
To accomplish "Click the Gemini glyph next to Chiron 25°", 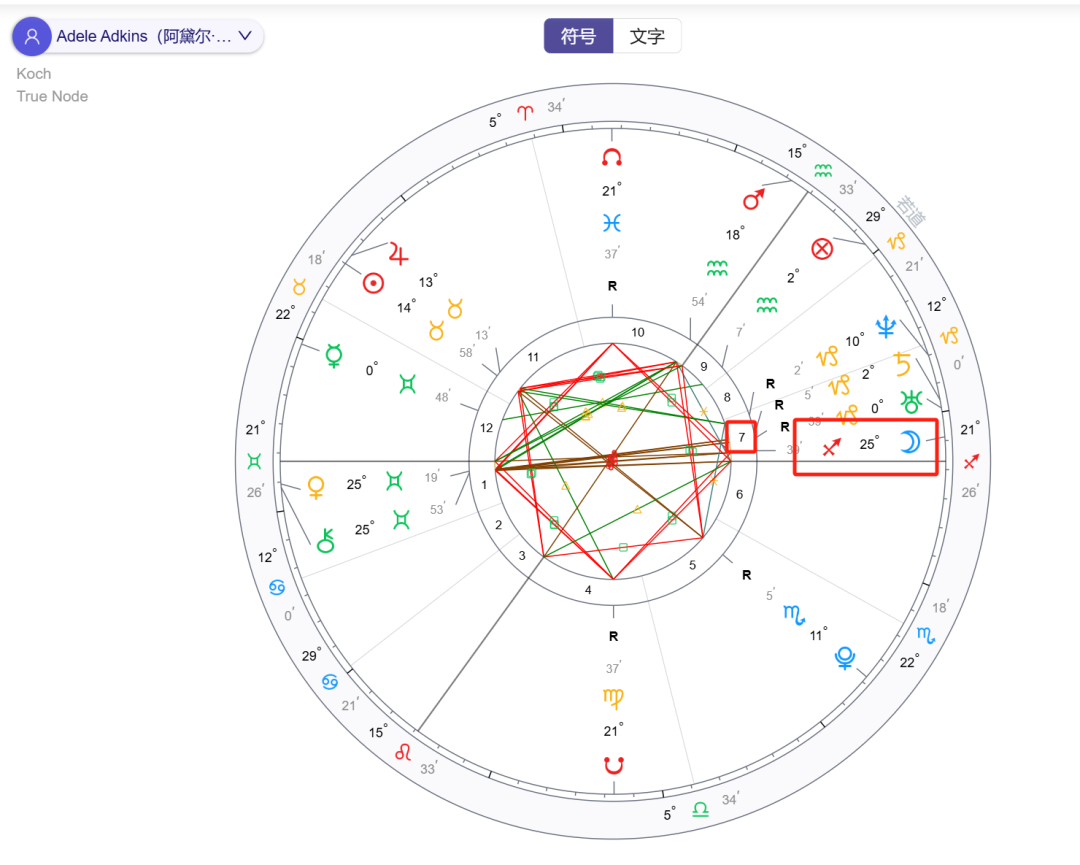I will click(401, 519).
